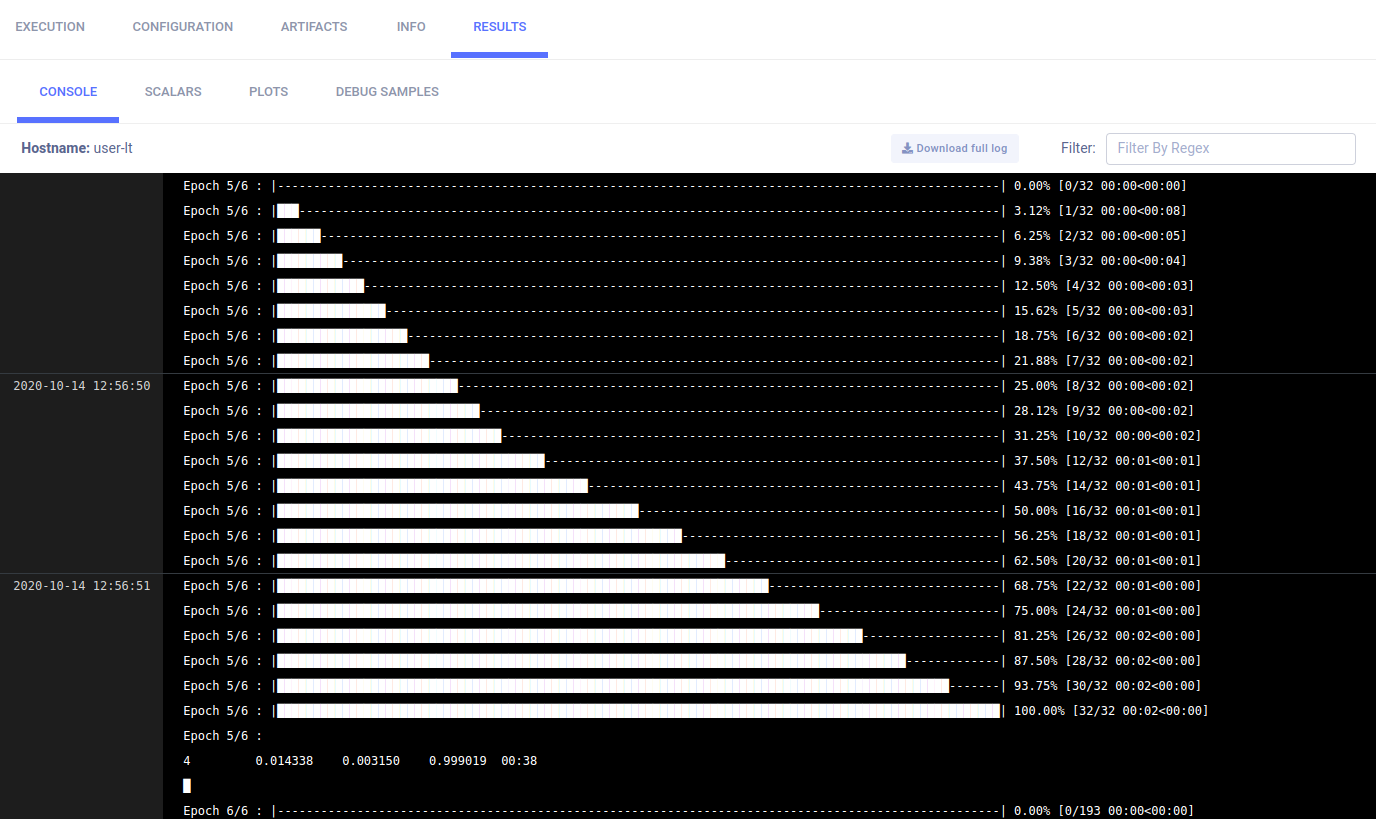Click the RESULTS tab

tap(499, 27)
